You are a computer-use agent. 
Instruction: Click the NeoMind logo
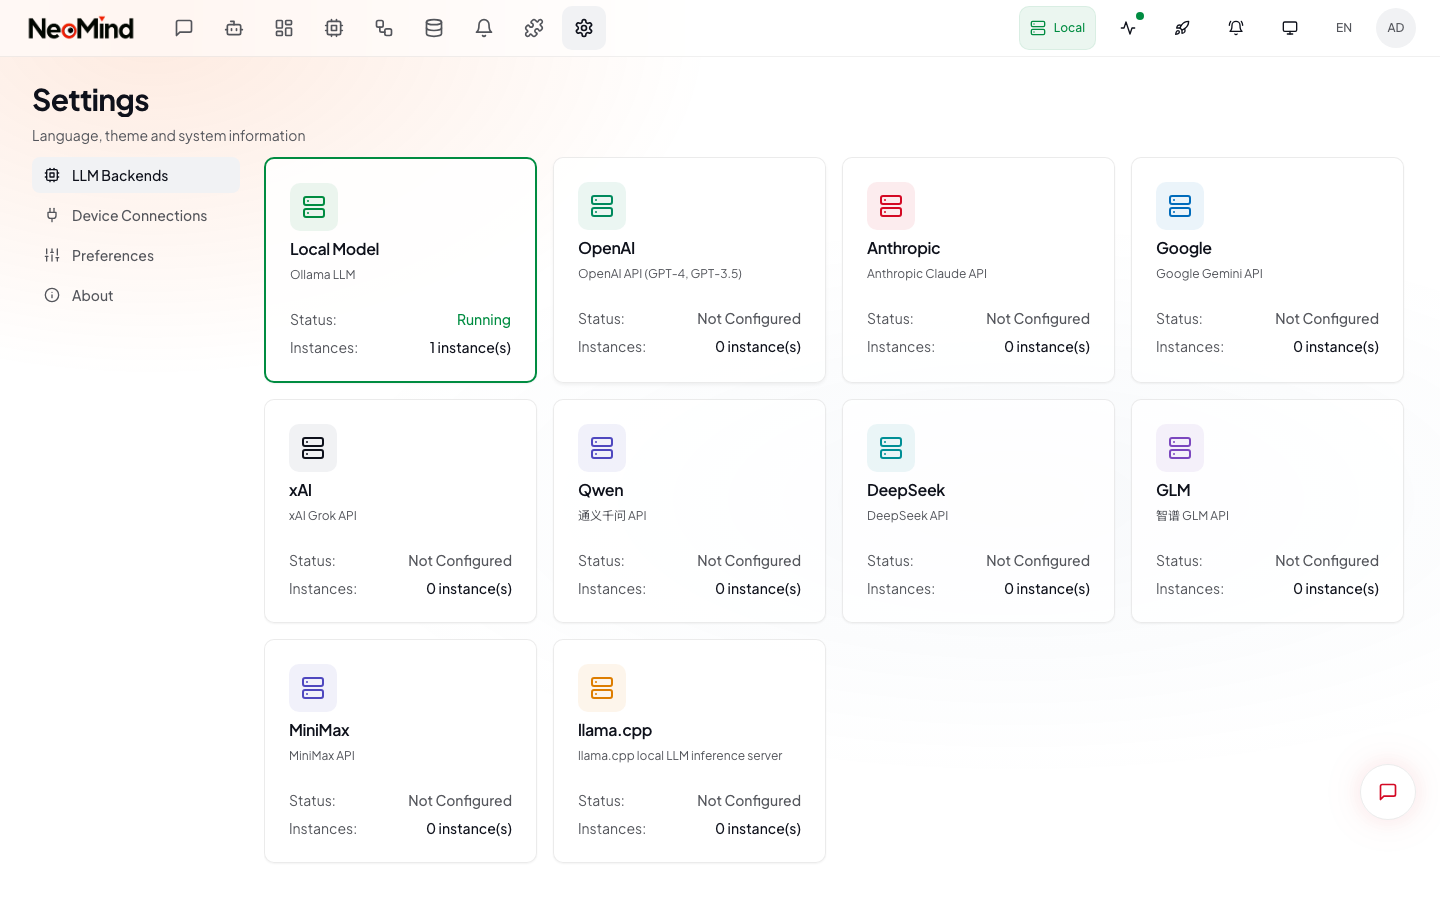[81, 28]
